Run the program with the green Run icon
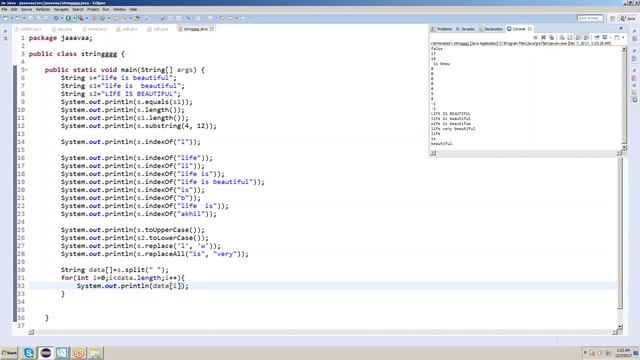Screen dimensions: 640x360 click(x=68, y=18)
